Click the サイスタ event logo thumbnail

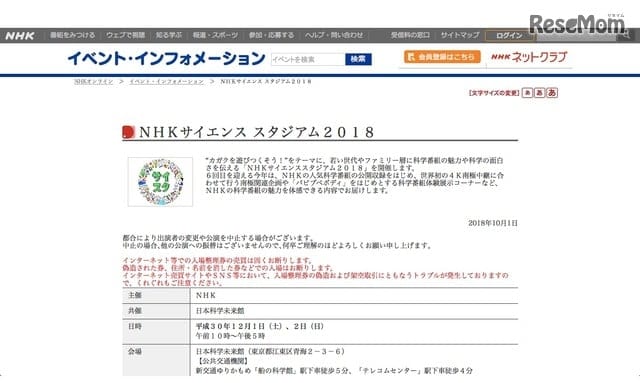click(160, 182)
